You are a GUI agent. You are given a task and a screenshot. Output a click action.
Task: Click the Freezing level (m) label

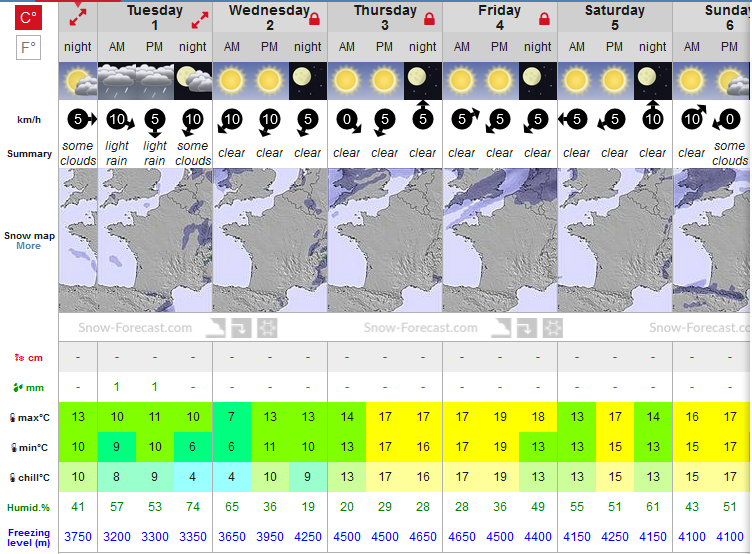pos(29,537)
